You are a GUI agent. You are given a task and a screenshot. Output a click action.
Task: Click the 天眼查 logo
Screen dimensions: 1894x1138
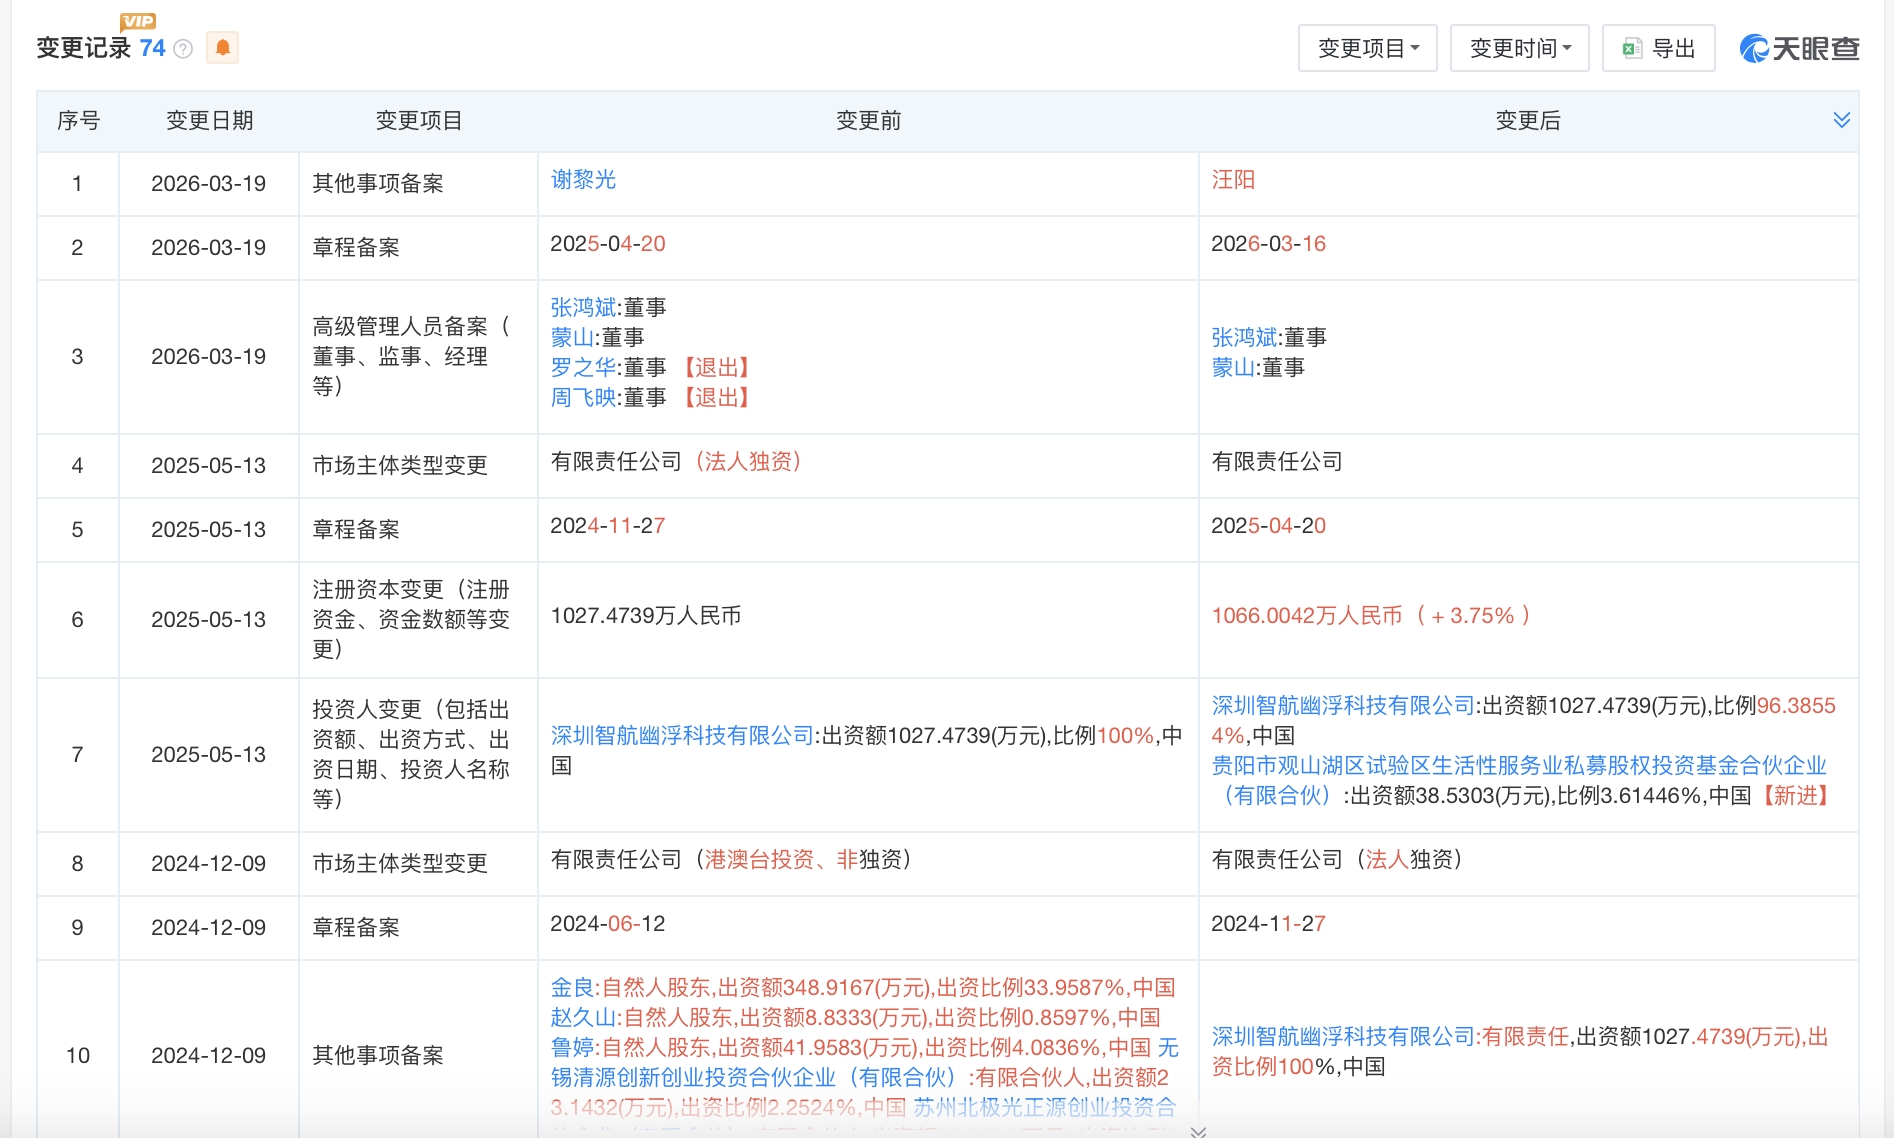(x=1799, y=48)
